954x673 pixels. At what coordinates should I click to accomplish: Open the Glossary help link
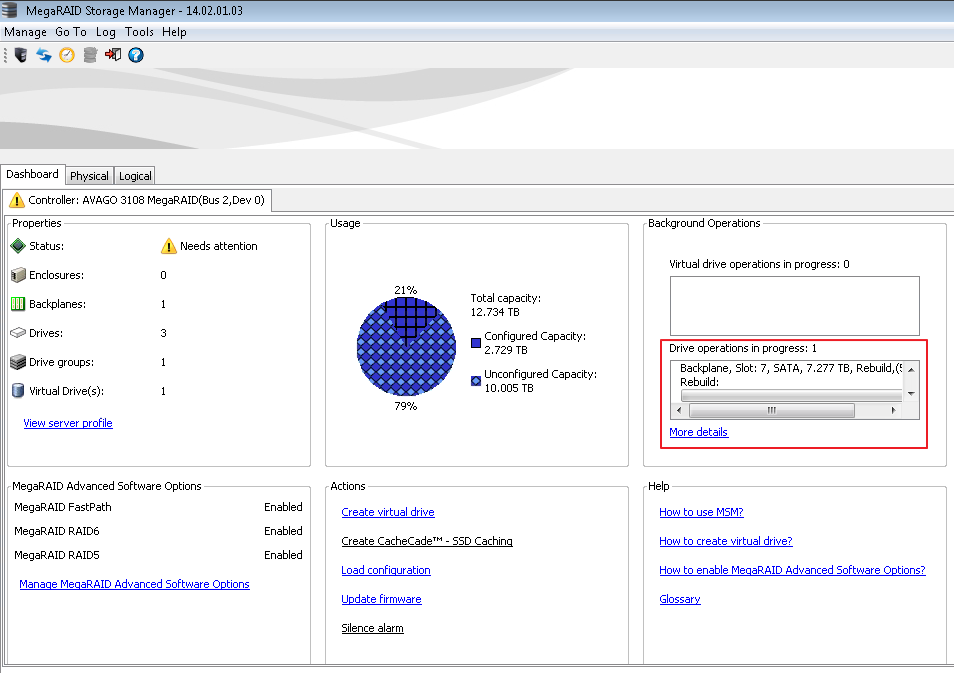click(680, 599)
